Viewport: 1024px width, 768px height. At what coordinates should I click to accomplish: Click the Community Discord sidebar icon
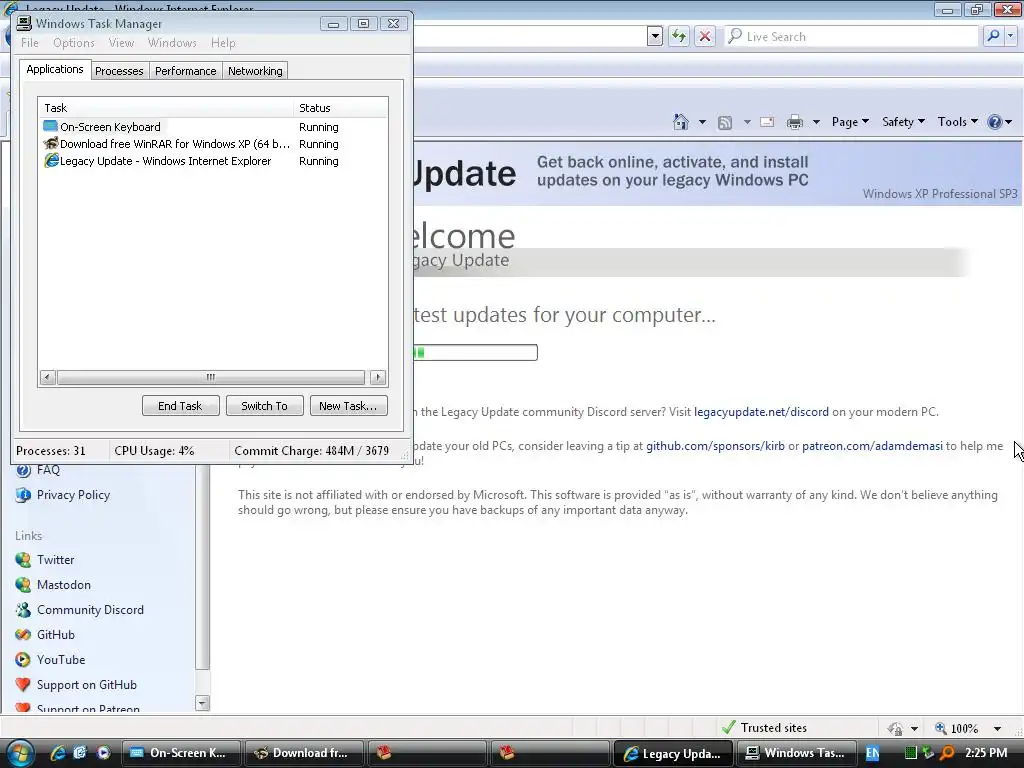[23, 609]
